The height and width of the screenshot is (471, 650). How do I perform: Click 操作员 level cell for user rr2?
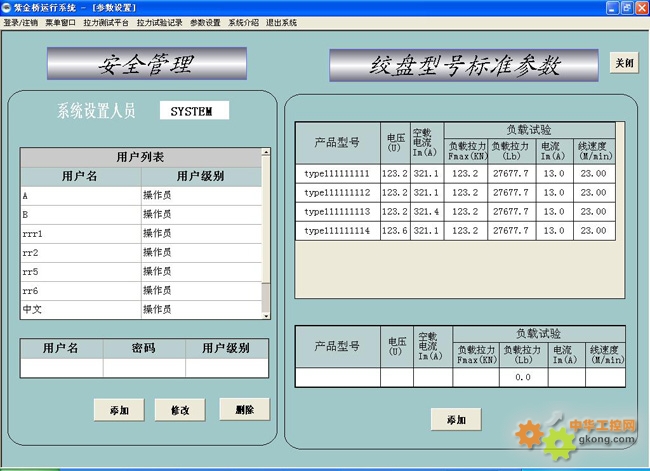click(201, 253)
